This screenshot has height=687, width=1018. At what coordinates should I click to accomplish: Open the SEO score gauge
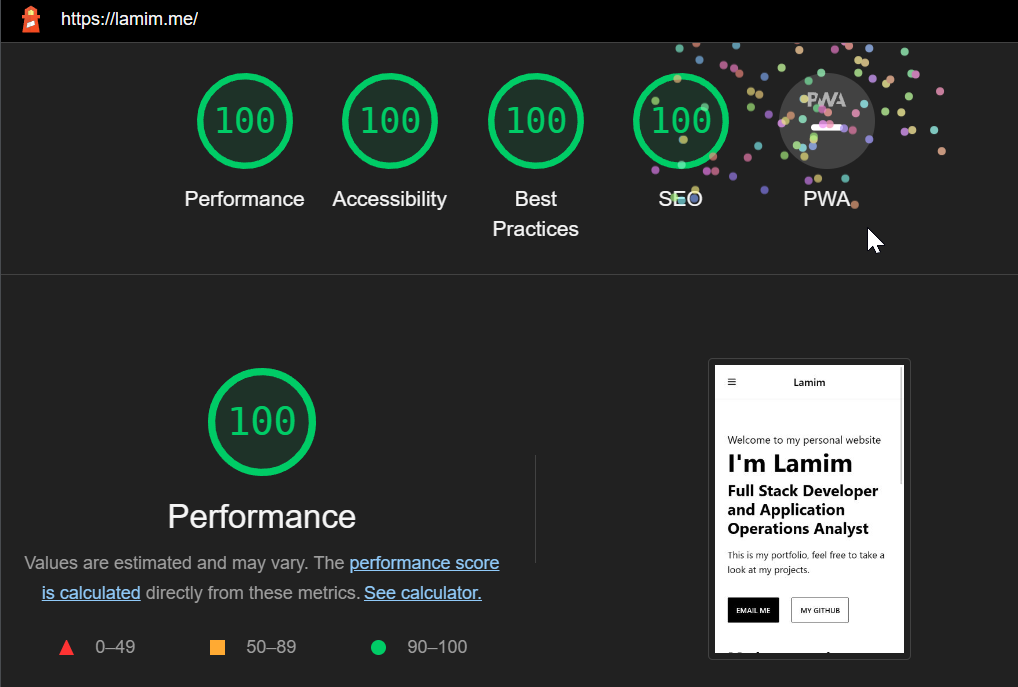coord(680,121)
